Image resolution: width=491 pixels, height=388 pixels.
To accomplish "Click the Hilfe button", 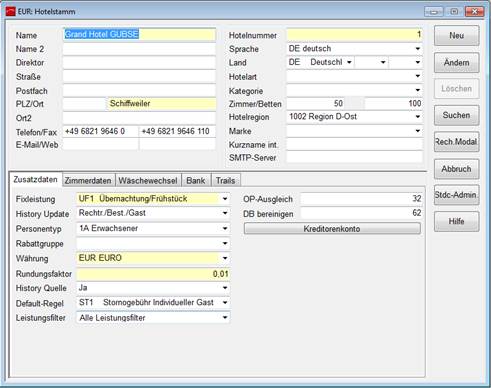I will click(x=456, y=221).
